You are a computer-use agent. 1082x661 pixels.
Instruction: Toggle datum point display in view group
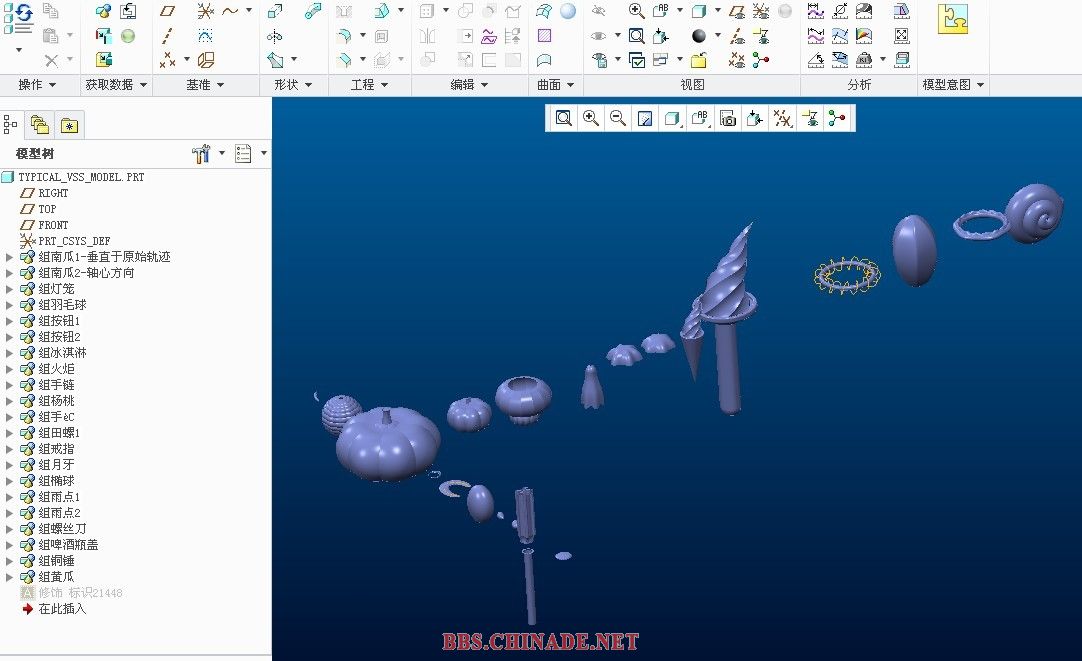pyautogui.click(x=737, y=60)
